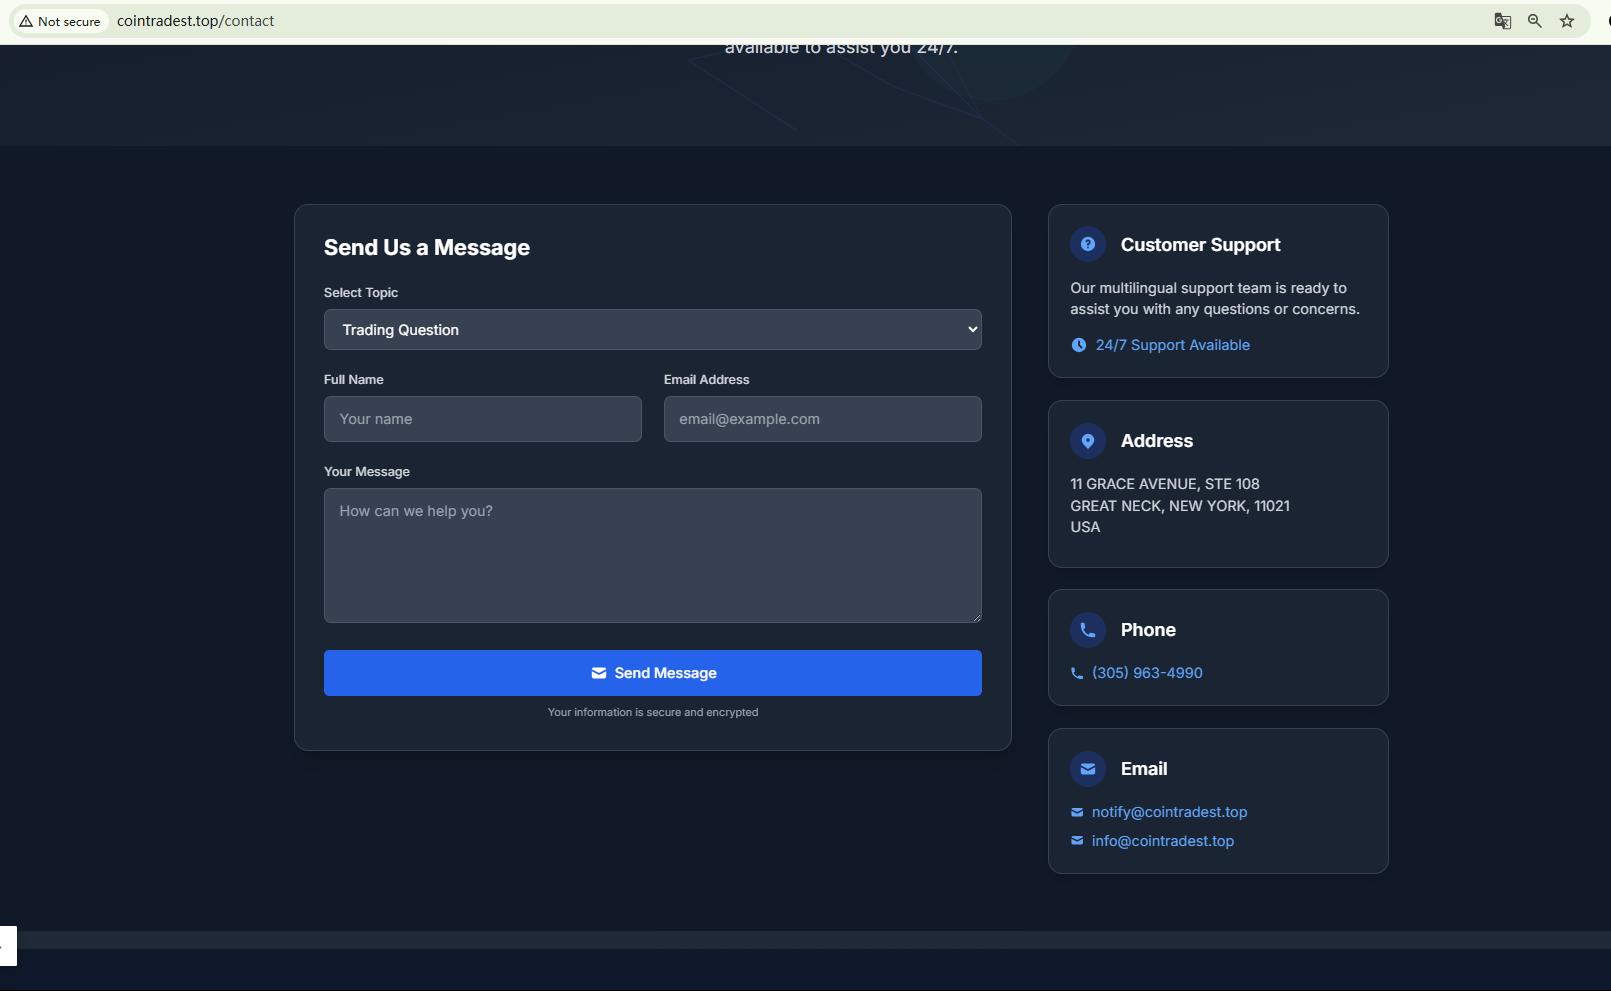The image size is (1611, 991).
Task: Click the round Email envelope icon
Action: [1088, 769]
